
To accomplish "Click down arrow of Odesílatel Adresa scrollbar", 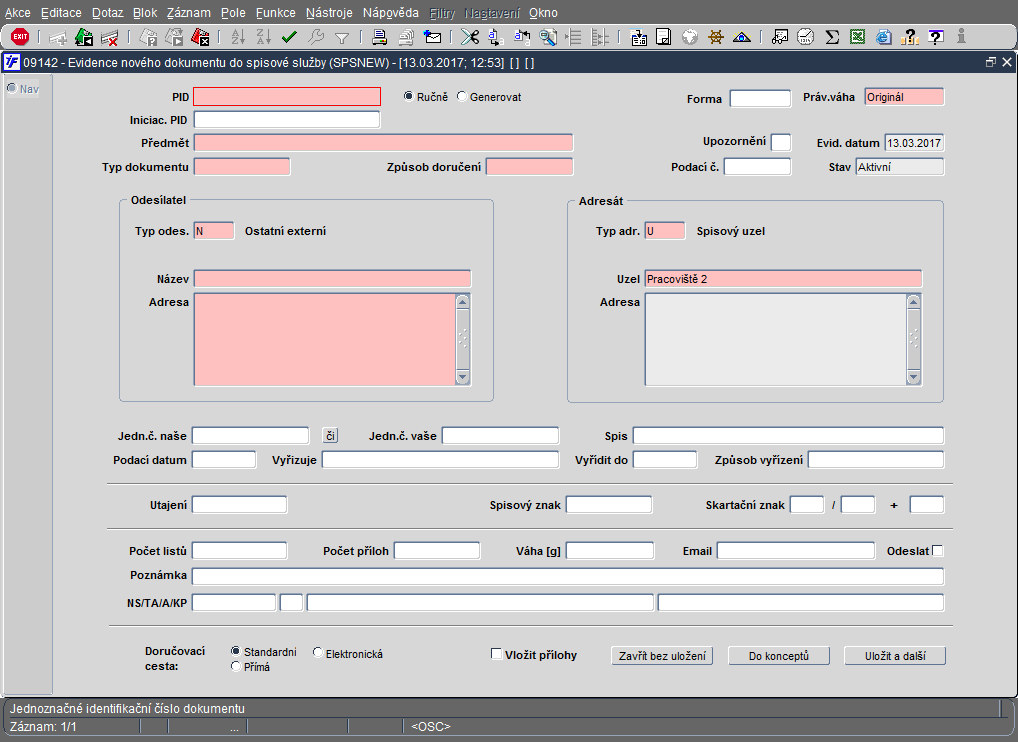I will 462,377.
